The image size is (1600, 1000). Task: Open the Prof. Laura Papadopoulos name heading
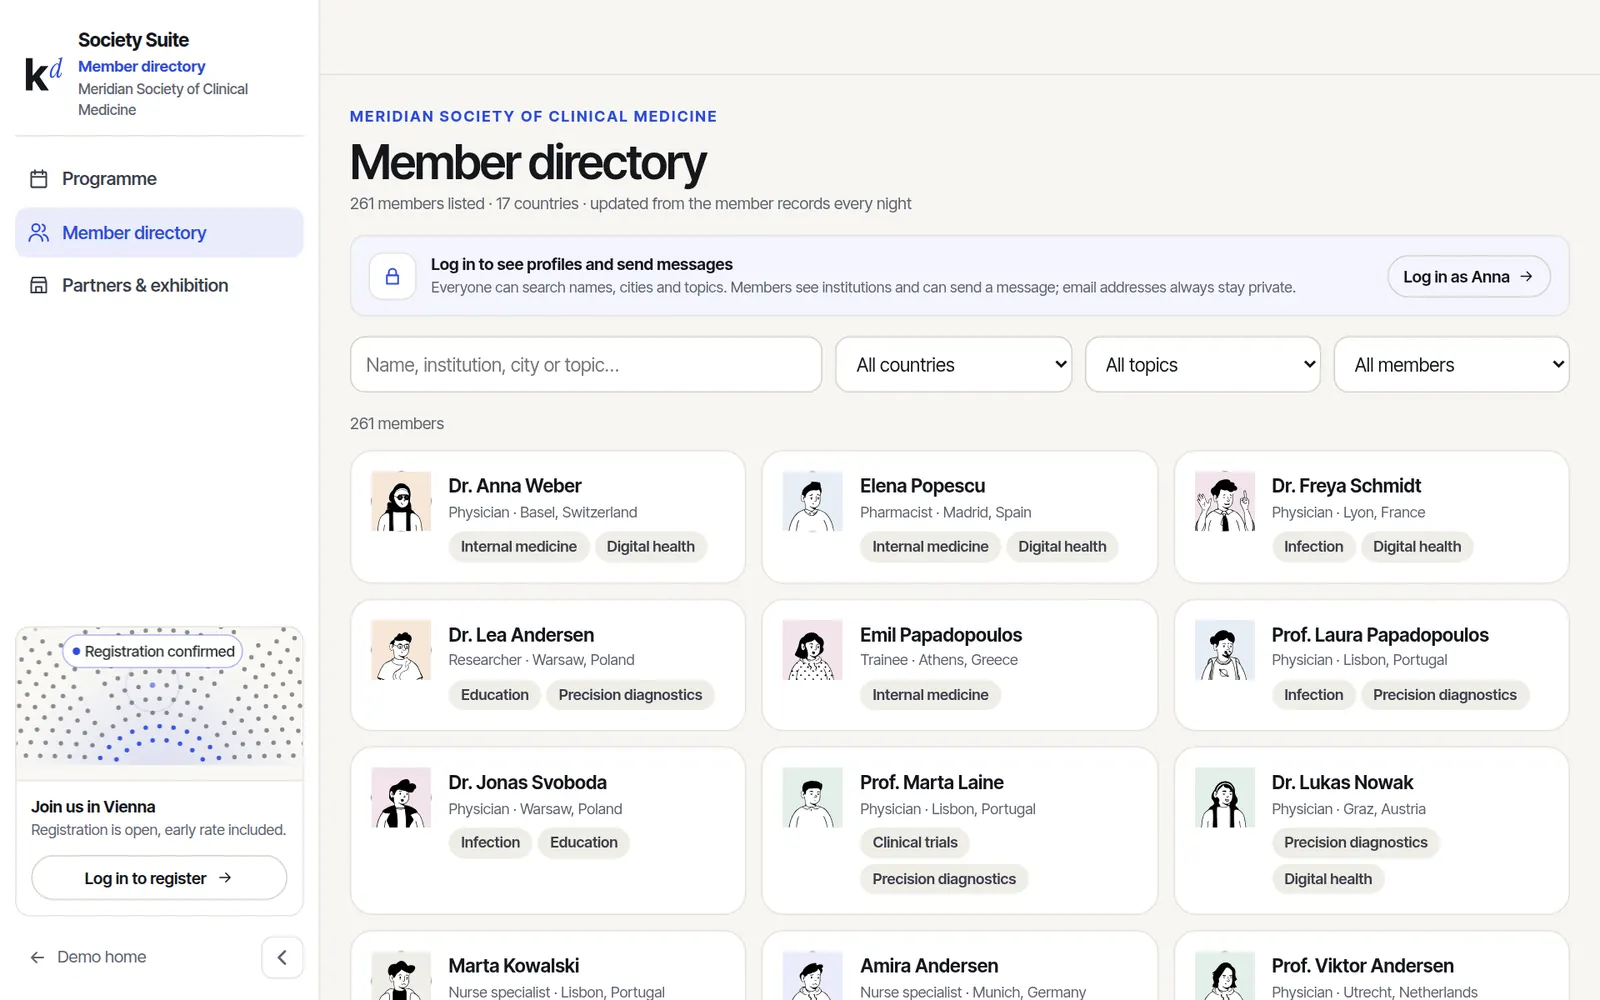[1380, 635]
